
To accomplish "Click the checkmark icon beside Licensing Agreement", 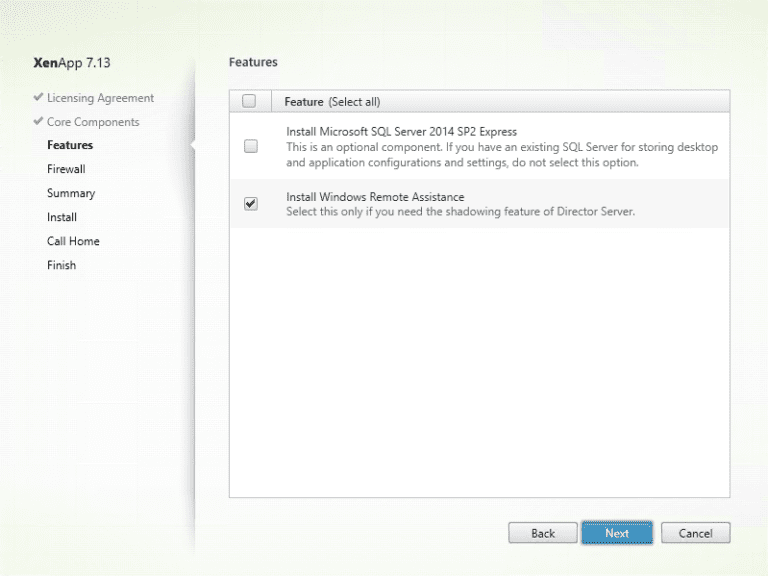I will click(x=38, y=98).
